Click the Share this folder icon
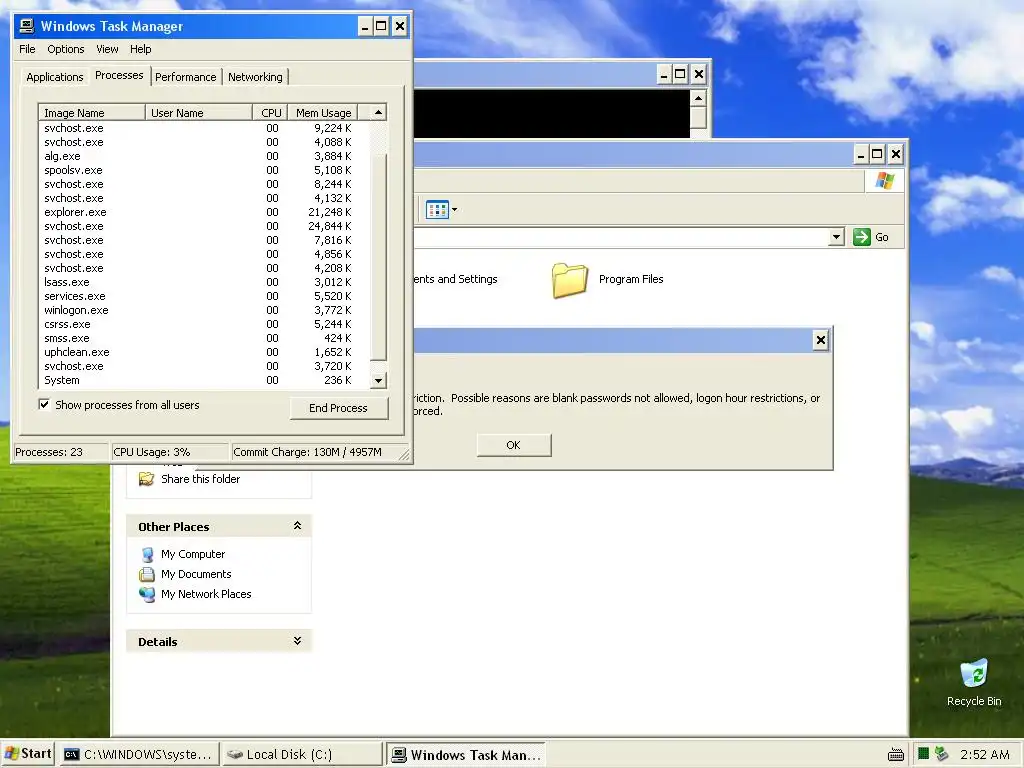Viewport: 1024px width, 768px height. (x=146, y=479)
